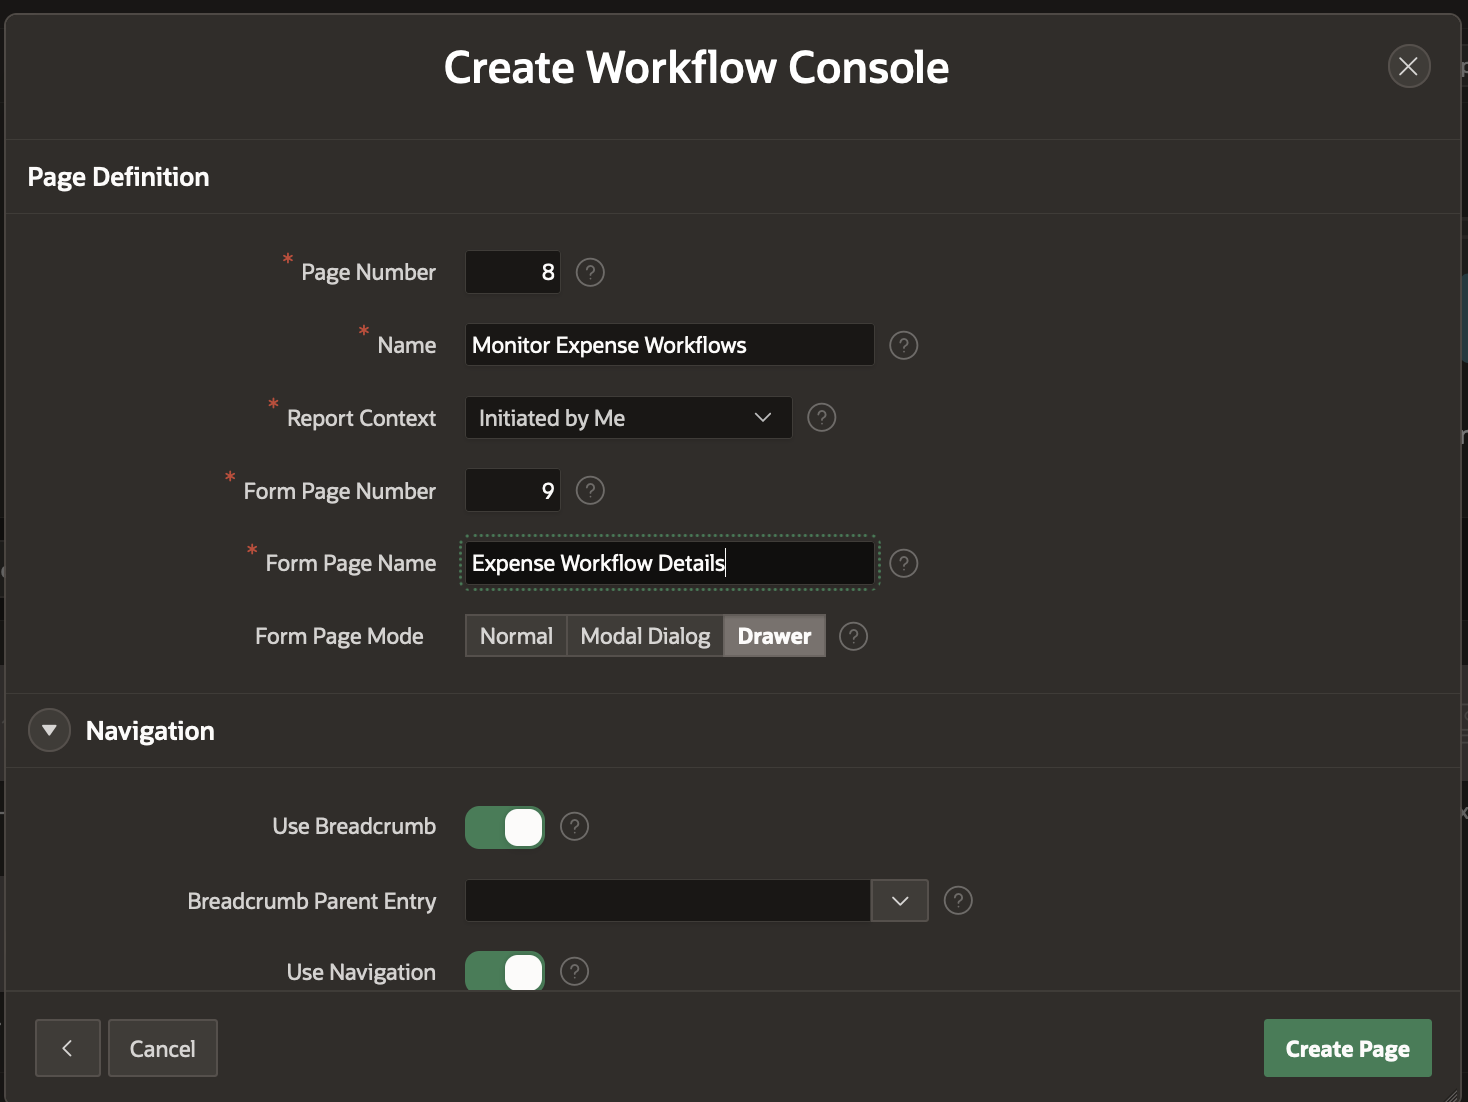
Task: Show help for Report Context
Action: coord(821,417)
